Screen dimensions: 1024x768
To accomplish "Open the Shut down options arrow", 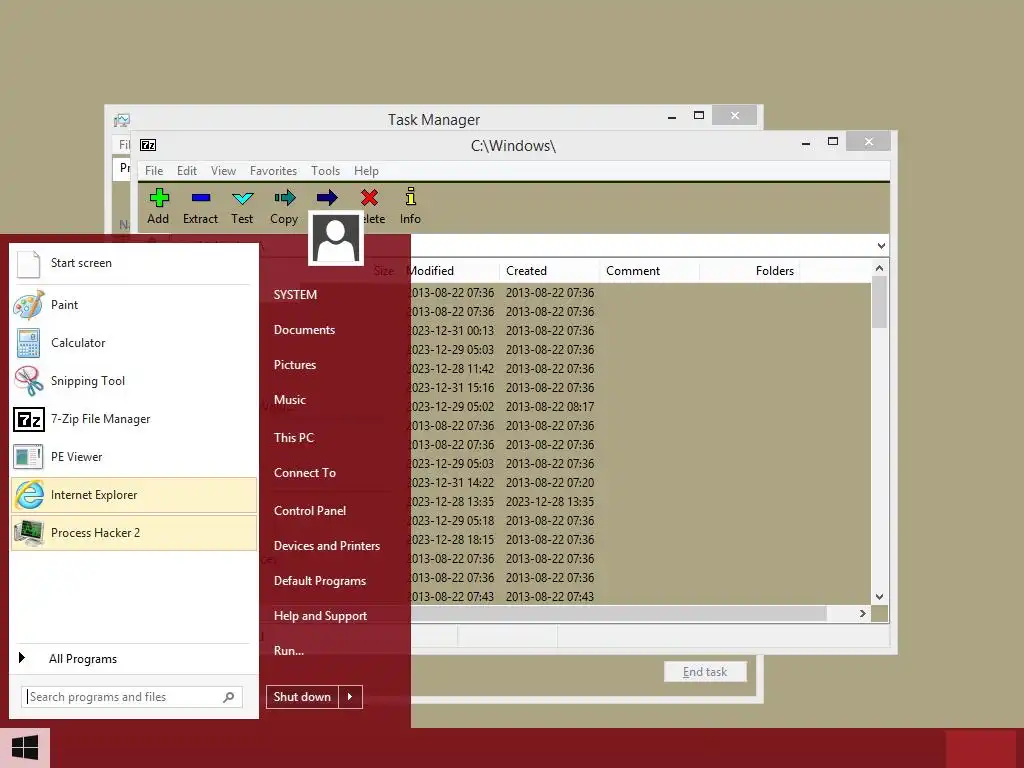I will 350,697.
